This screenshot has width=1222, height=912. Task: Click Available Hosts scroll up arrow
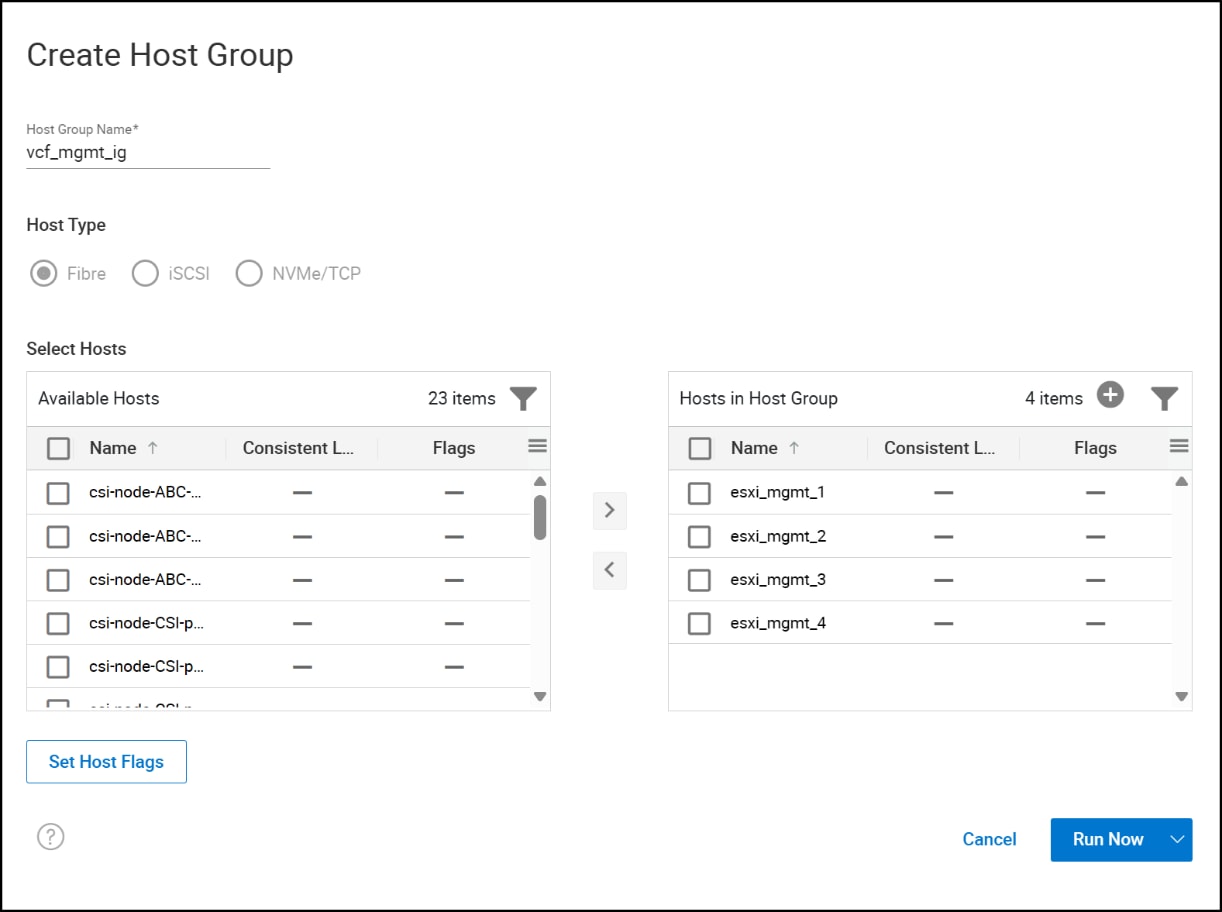coord(540,481)
